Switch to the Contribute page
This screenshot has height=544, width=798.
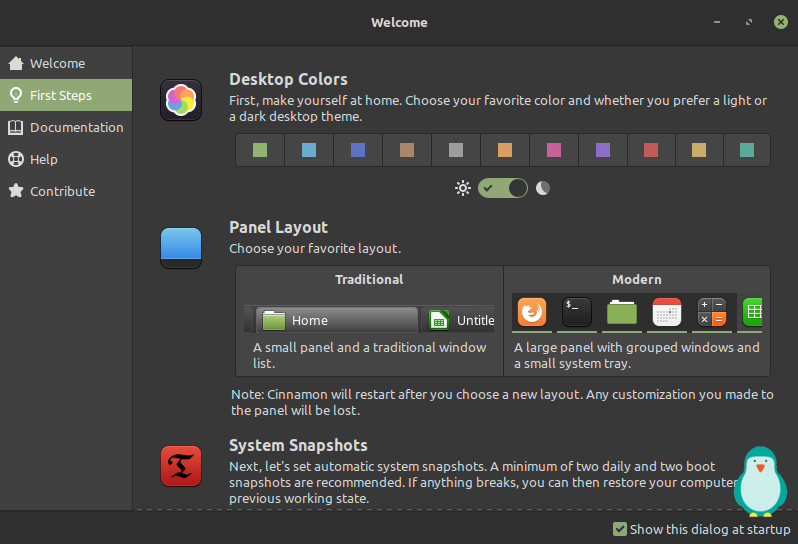click(66, 191)
